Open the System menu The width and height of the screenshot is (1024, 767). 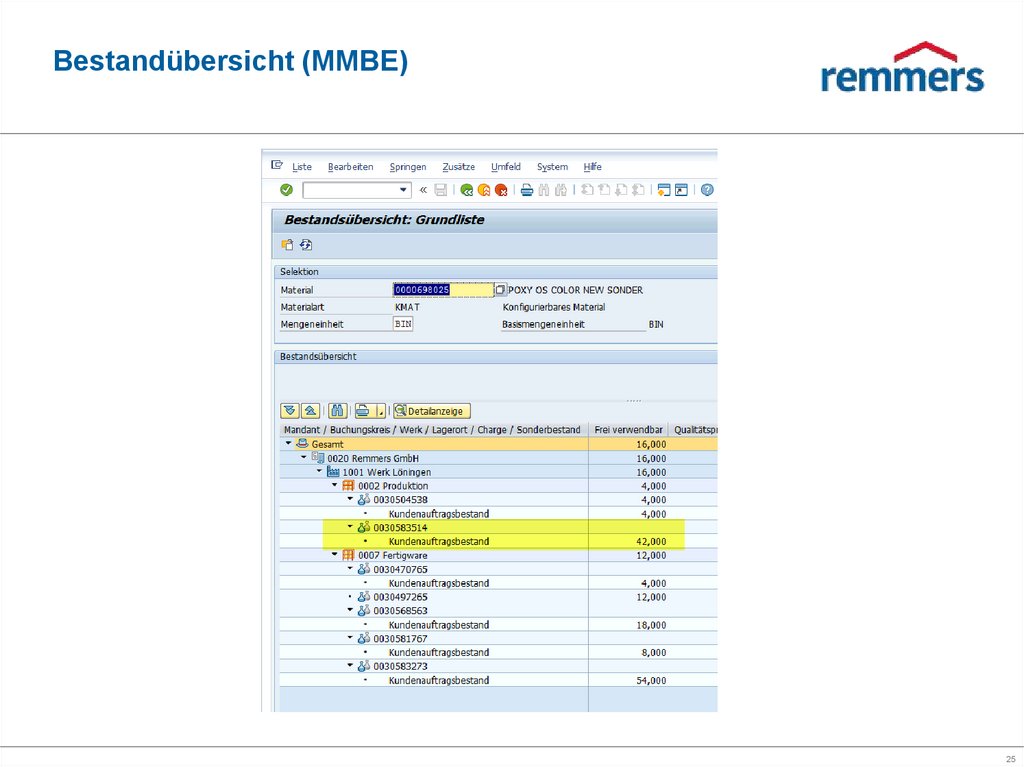(x=551, y=167)
